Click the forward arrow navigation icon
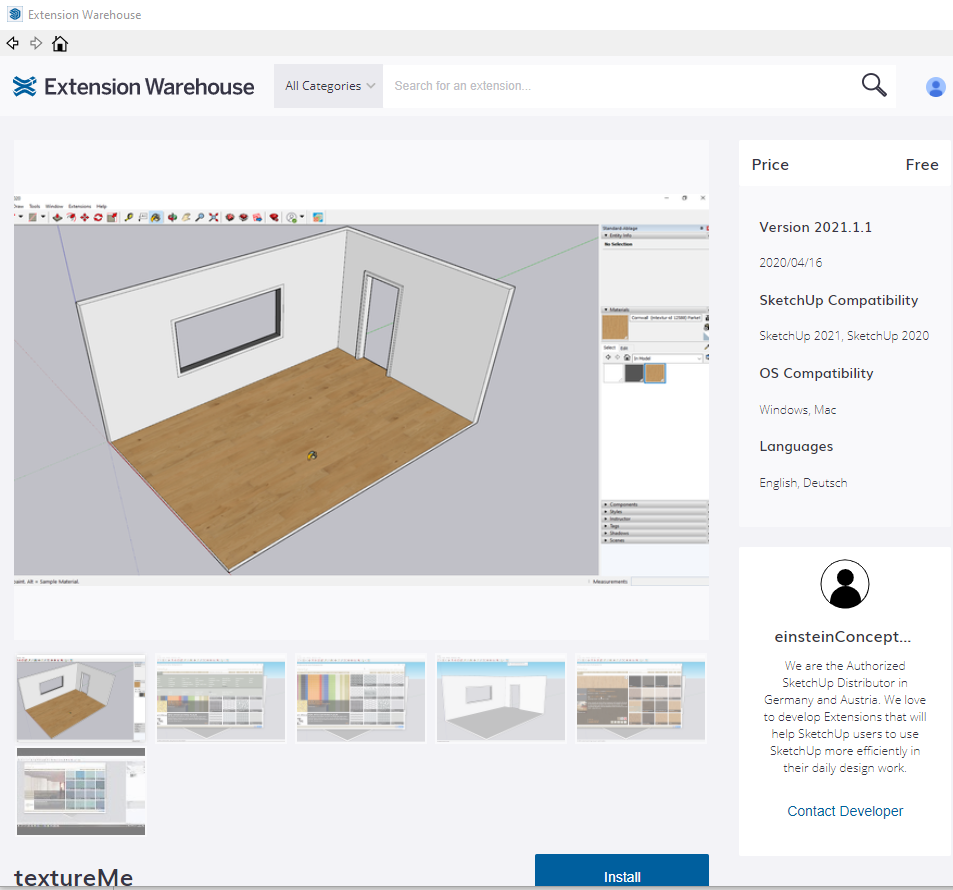Viewport: 953px width, 890px height. tap(36, 43)
